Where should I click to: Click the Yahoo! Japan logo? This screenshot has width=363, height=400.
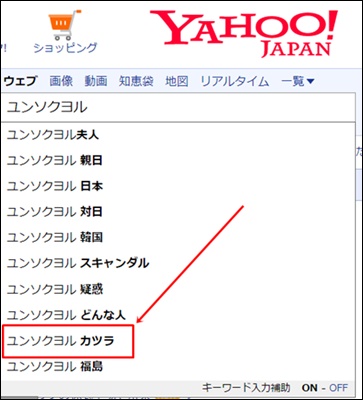point(244,33)
